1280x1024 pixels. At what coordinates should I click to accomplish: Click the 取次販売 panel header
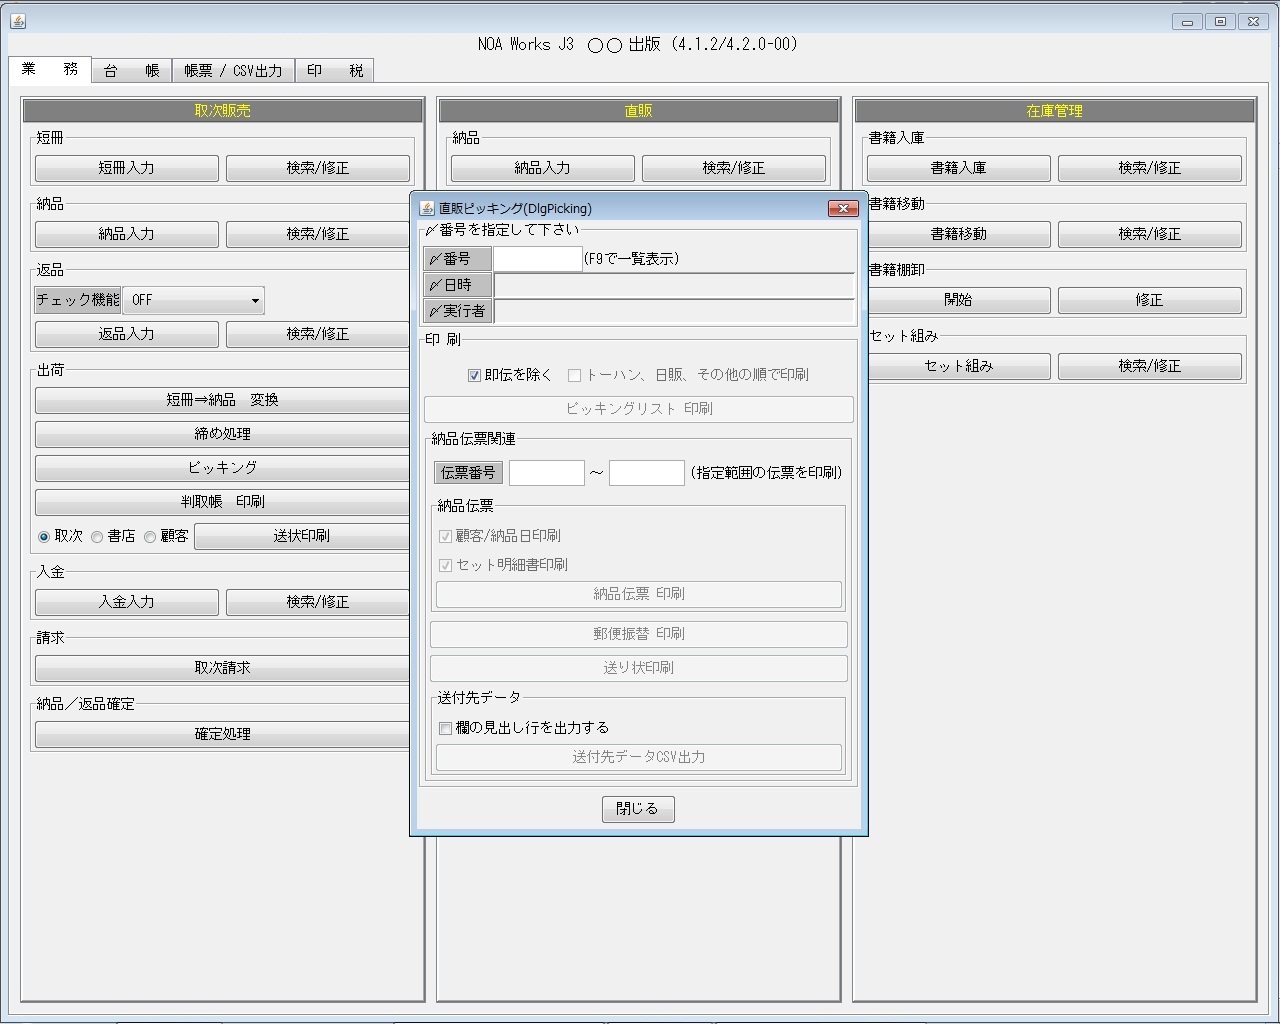tap(222, 111)
